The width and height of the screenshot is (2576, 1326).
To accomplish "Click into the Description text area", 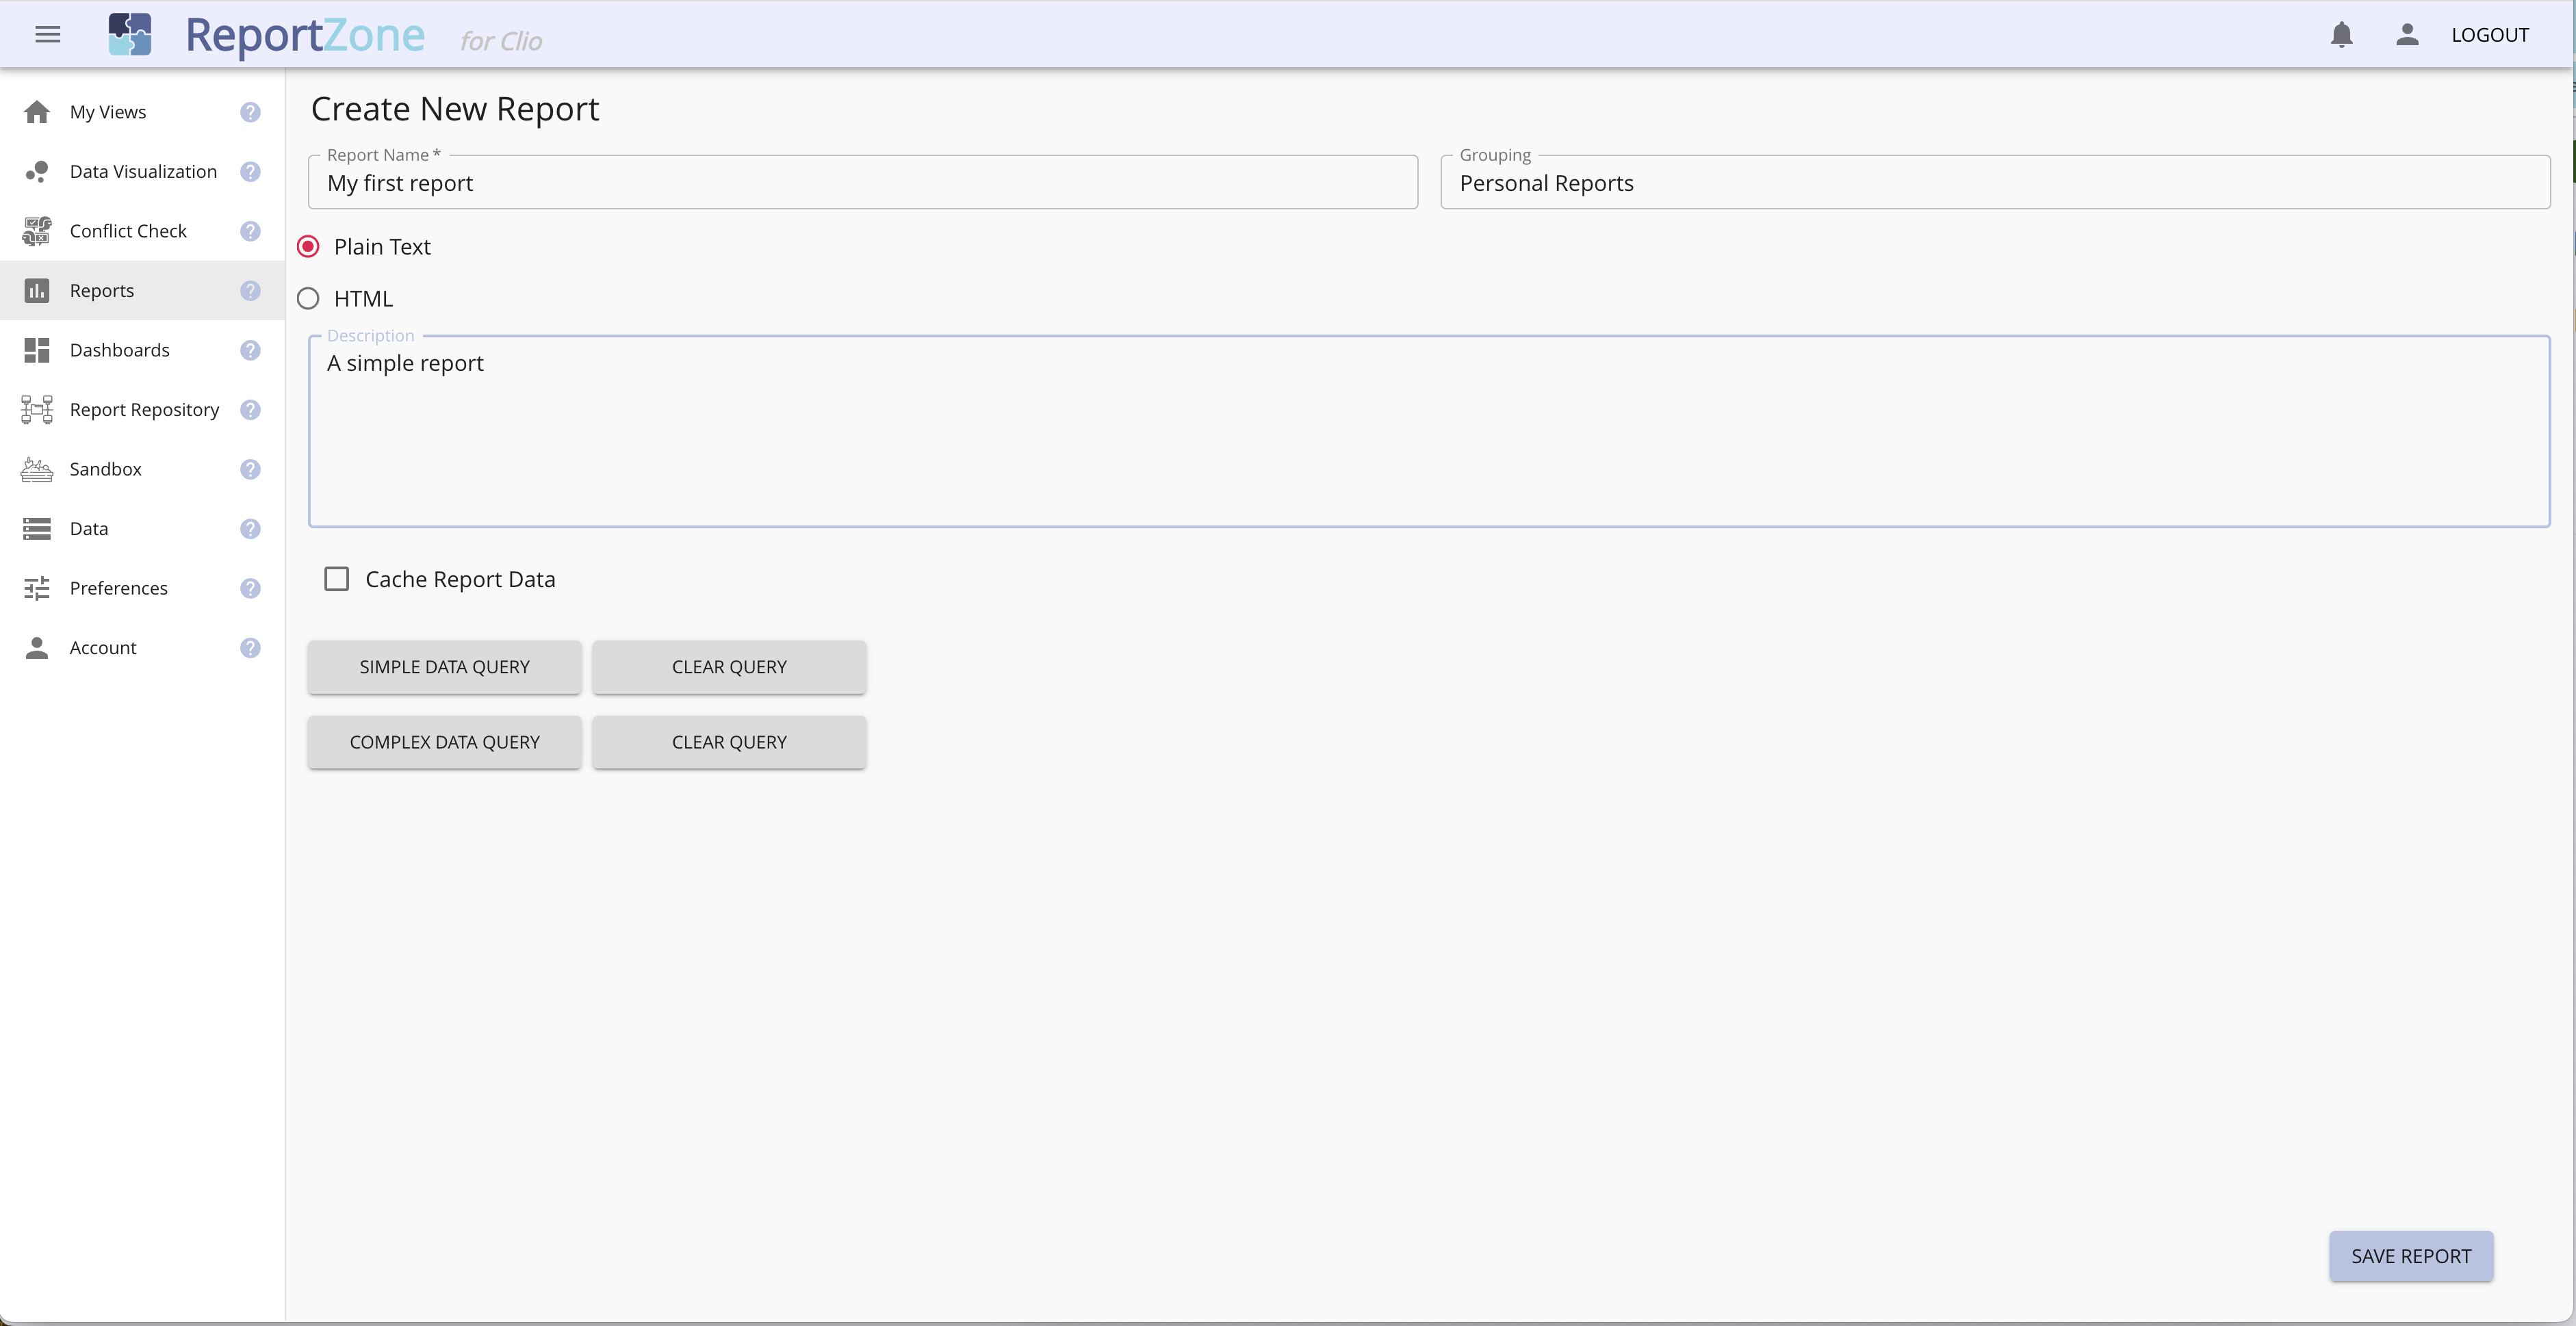I will (x=1429, y=431).
